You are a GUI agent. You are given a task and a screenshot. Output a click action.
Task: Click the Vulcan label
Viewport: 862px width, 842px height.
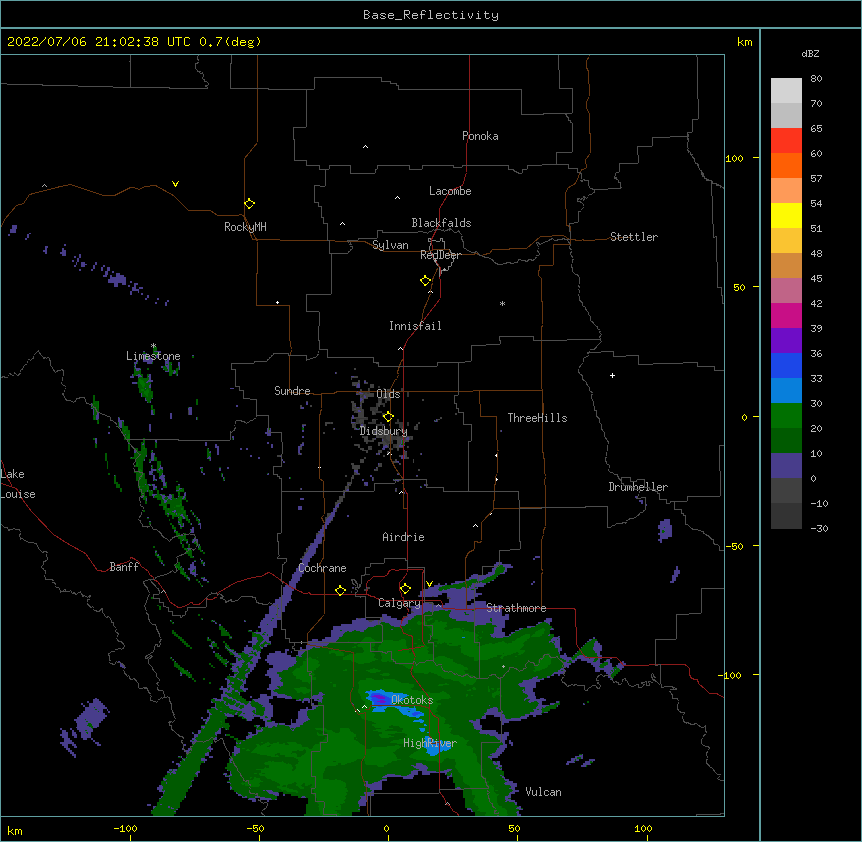tap(543, 792)
